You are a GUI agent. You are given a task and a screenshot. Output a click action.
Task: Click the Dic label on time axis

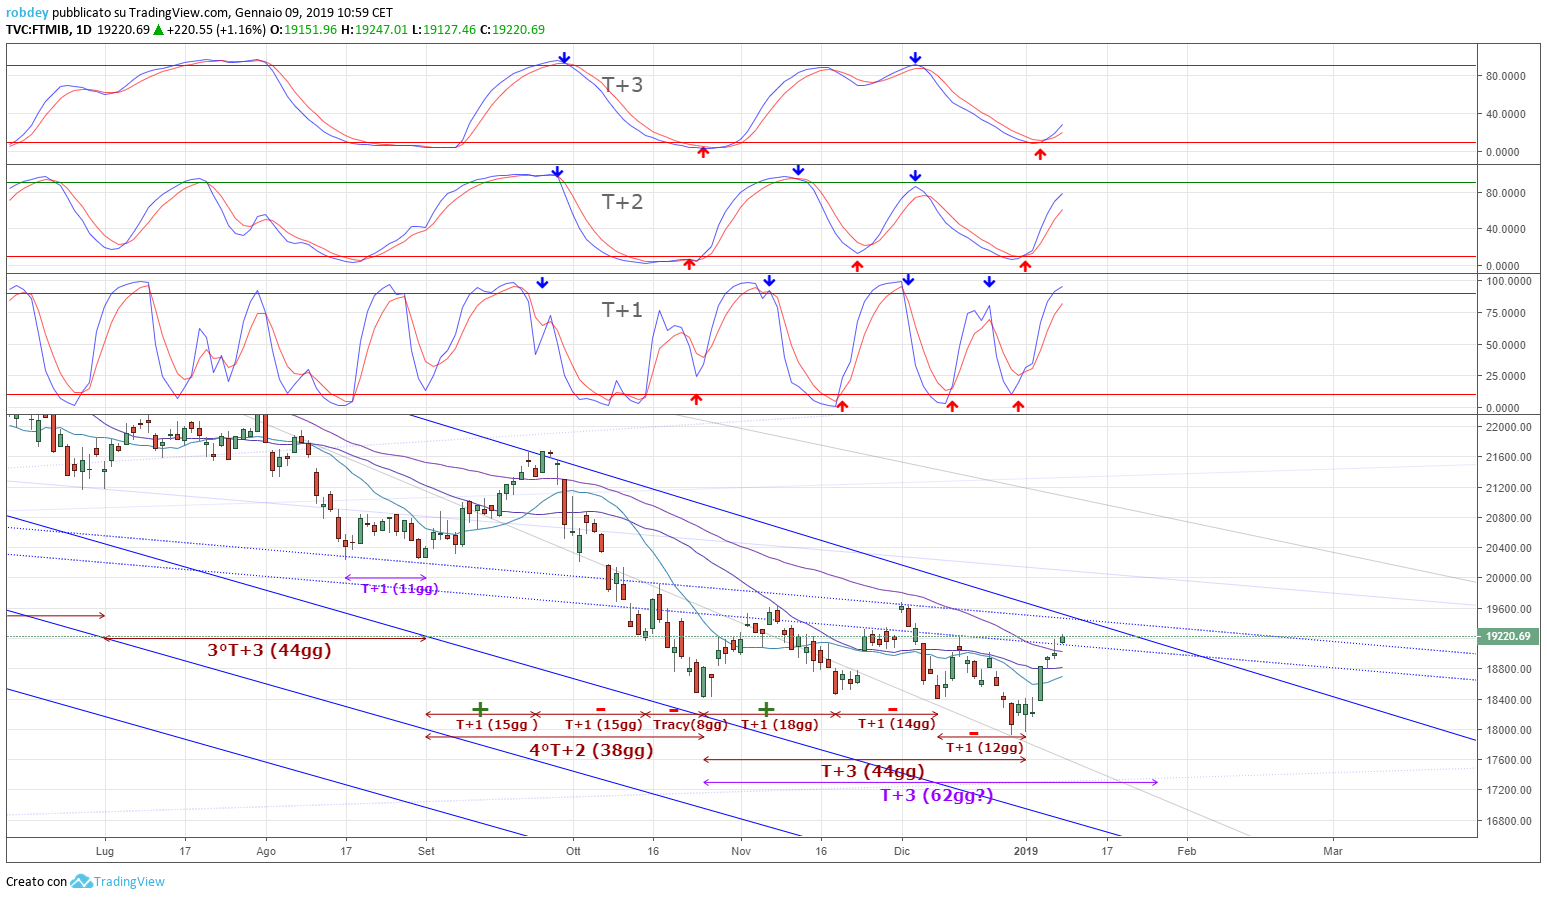pyautogui.click(x=902, y=851)
